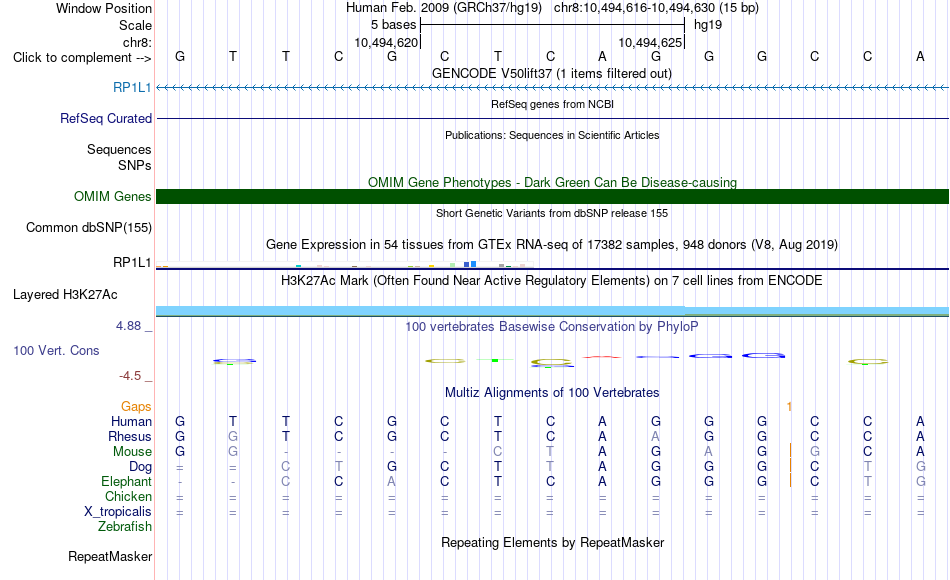Click the Common dbSNP(155) track label
The width and height of the screenshot is (950, 580).
click(x=89, y=228)
